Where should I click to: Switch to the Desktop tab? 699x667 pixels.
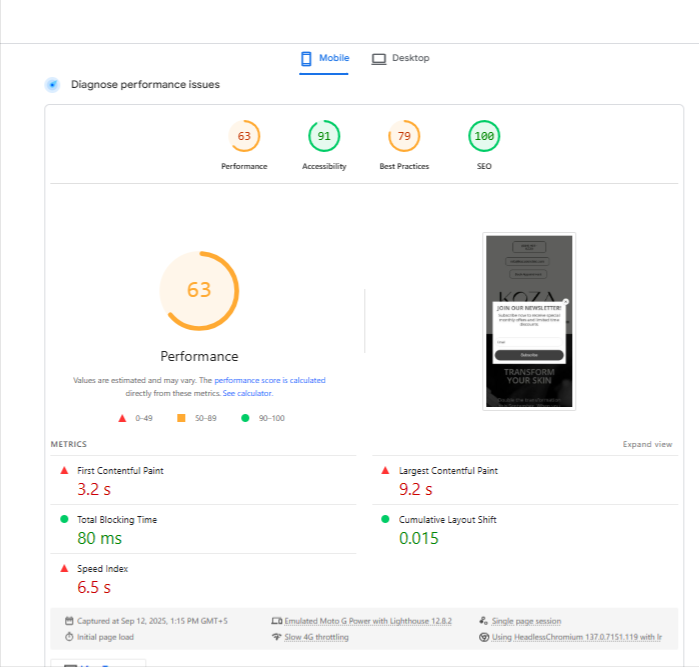[x=400, y=58]
